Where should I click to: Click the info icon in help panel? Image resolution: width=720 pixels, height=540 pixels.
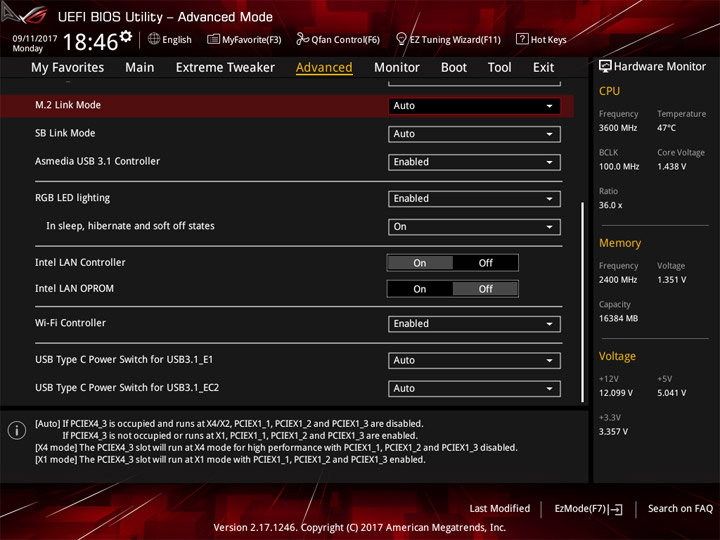(17, 430)
